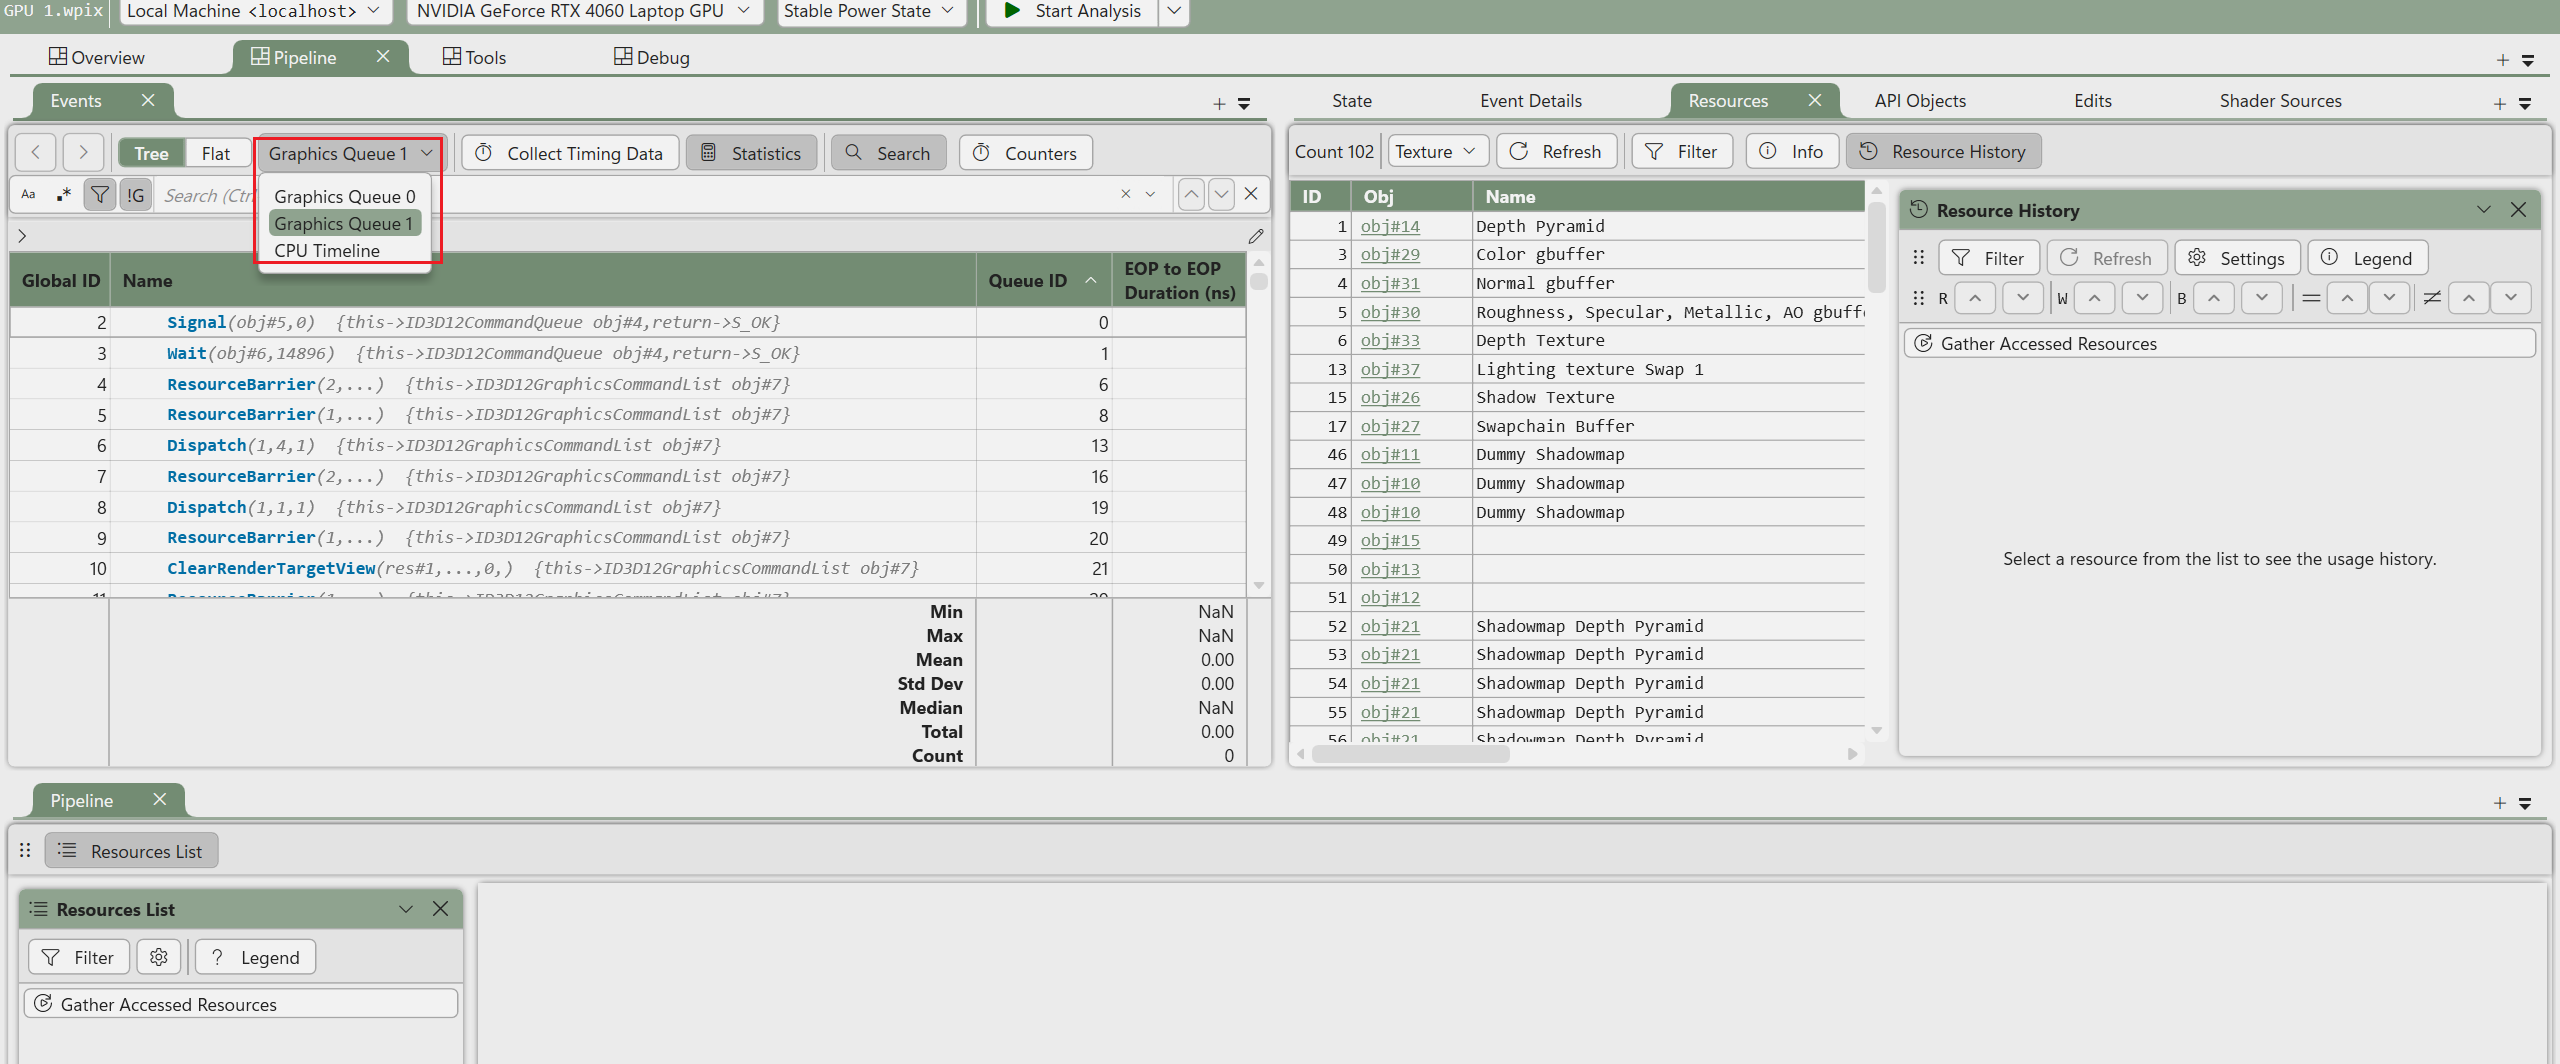
Task: Toggle the funnel filter in Events search bar
Action: [x=100, y=195]
